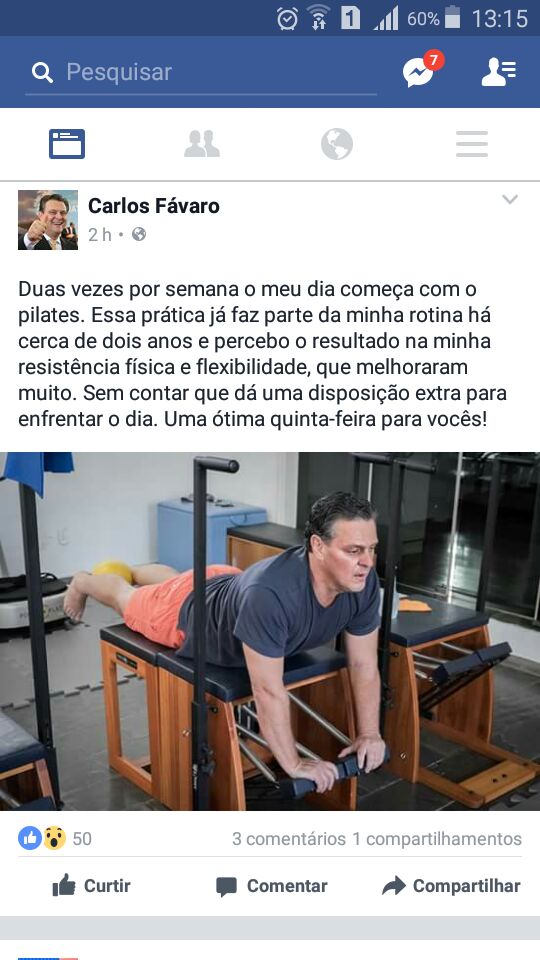This screenshot has width=540, height=960.
Task: Tap the wow reaction emoji icon
Action: [x=54, y=838]
